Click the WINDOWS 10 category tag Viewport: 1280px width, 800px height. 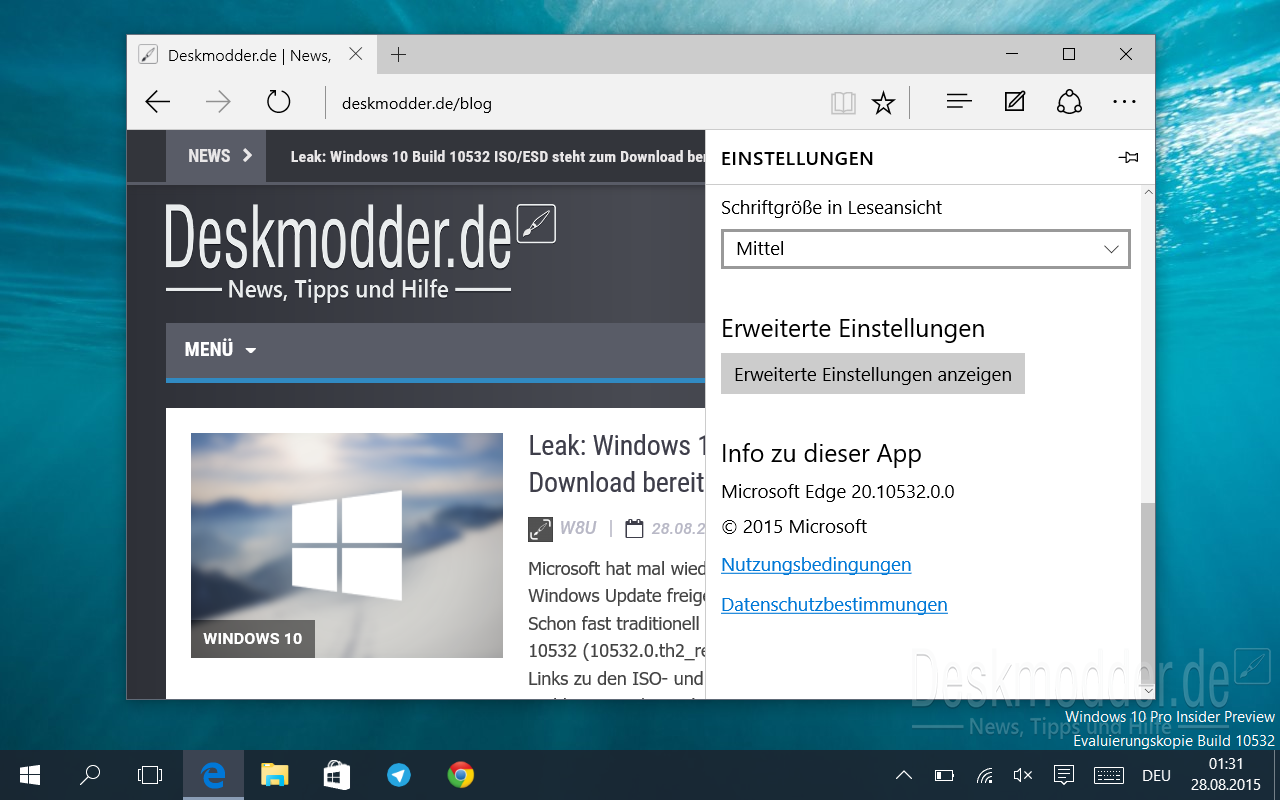click(253, 639)
